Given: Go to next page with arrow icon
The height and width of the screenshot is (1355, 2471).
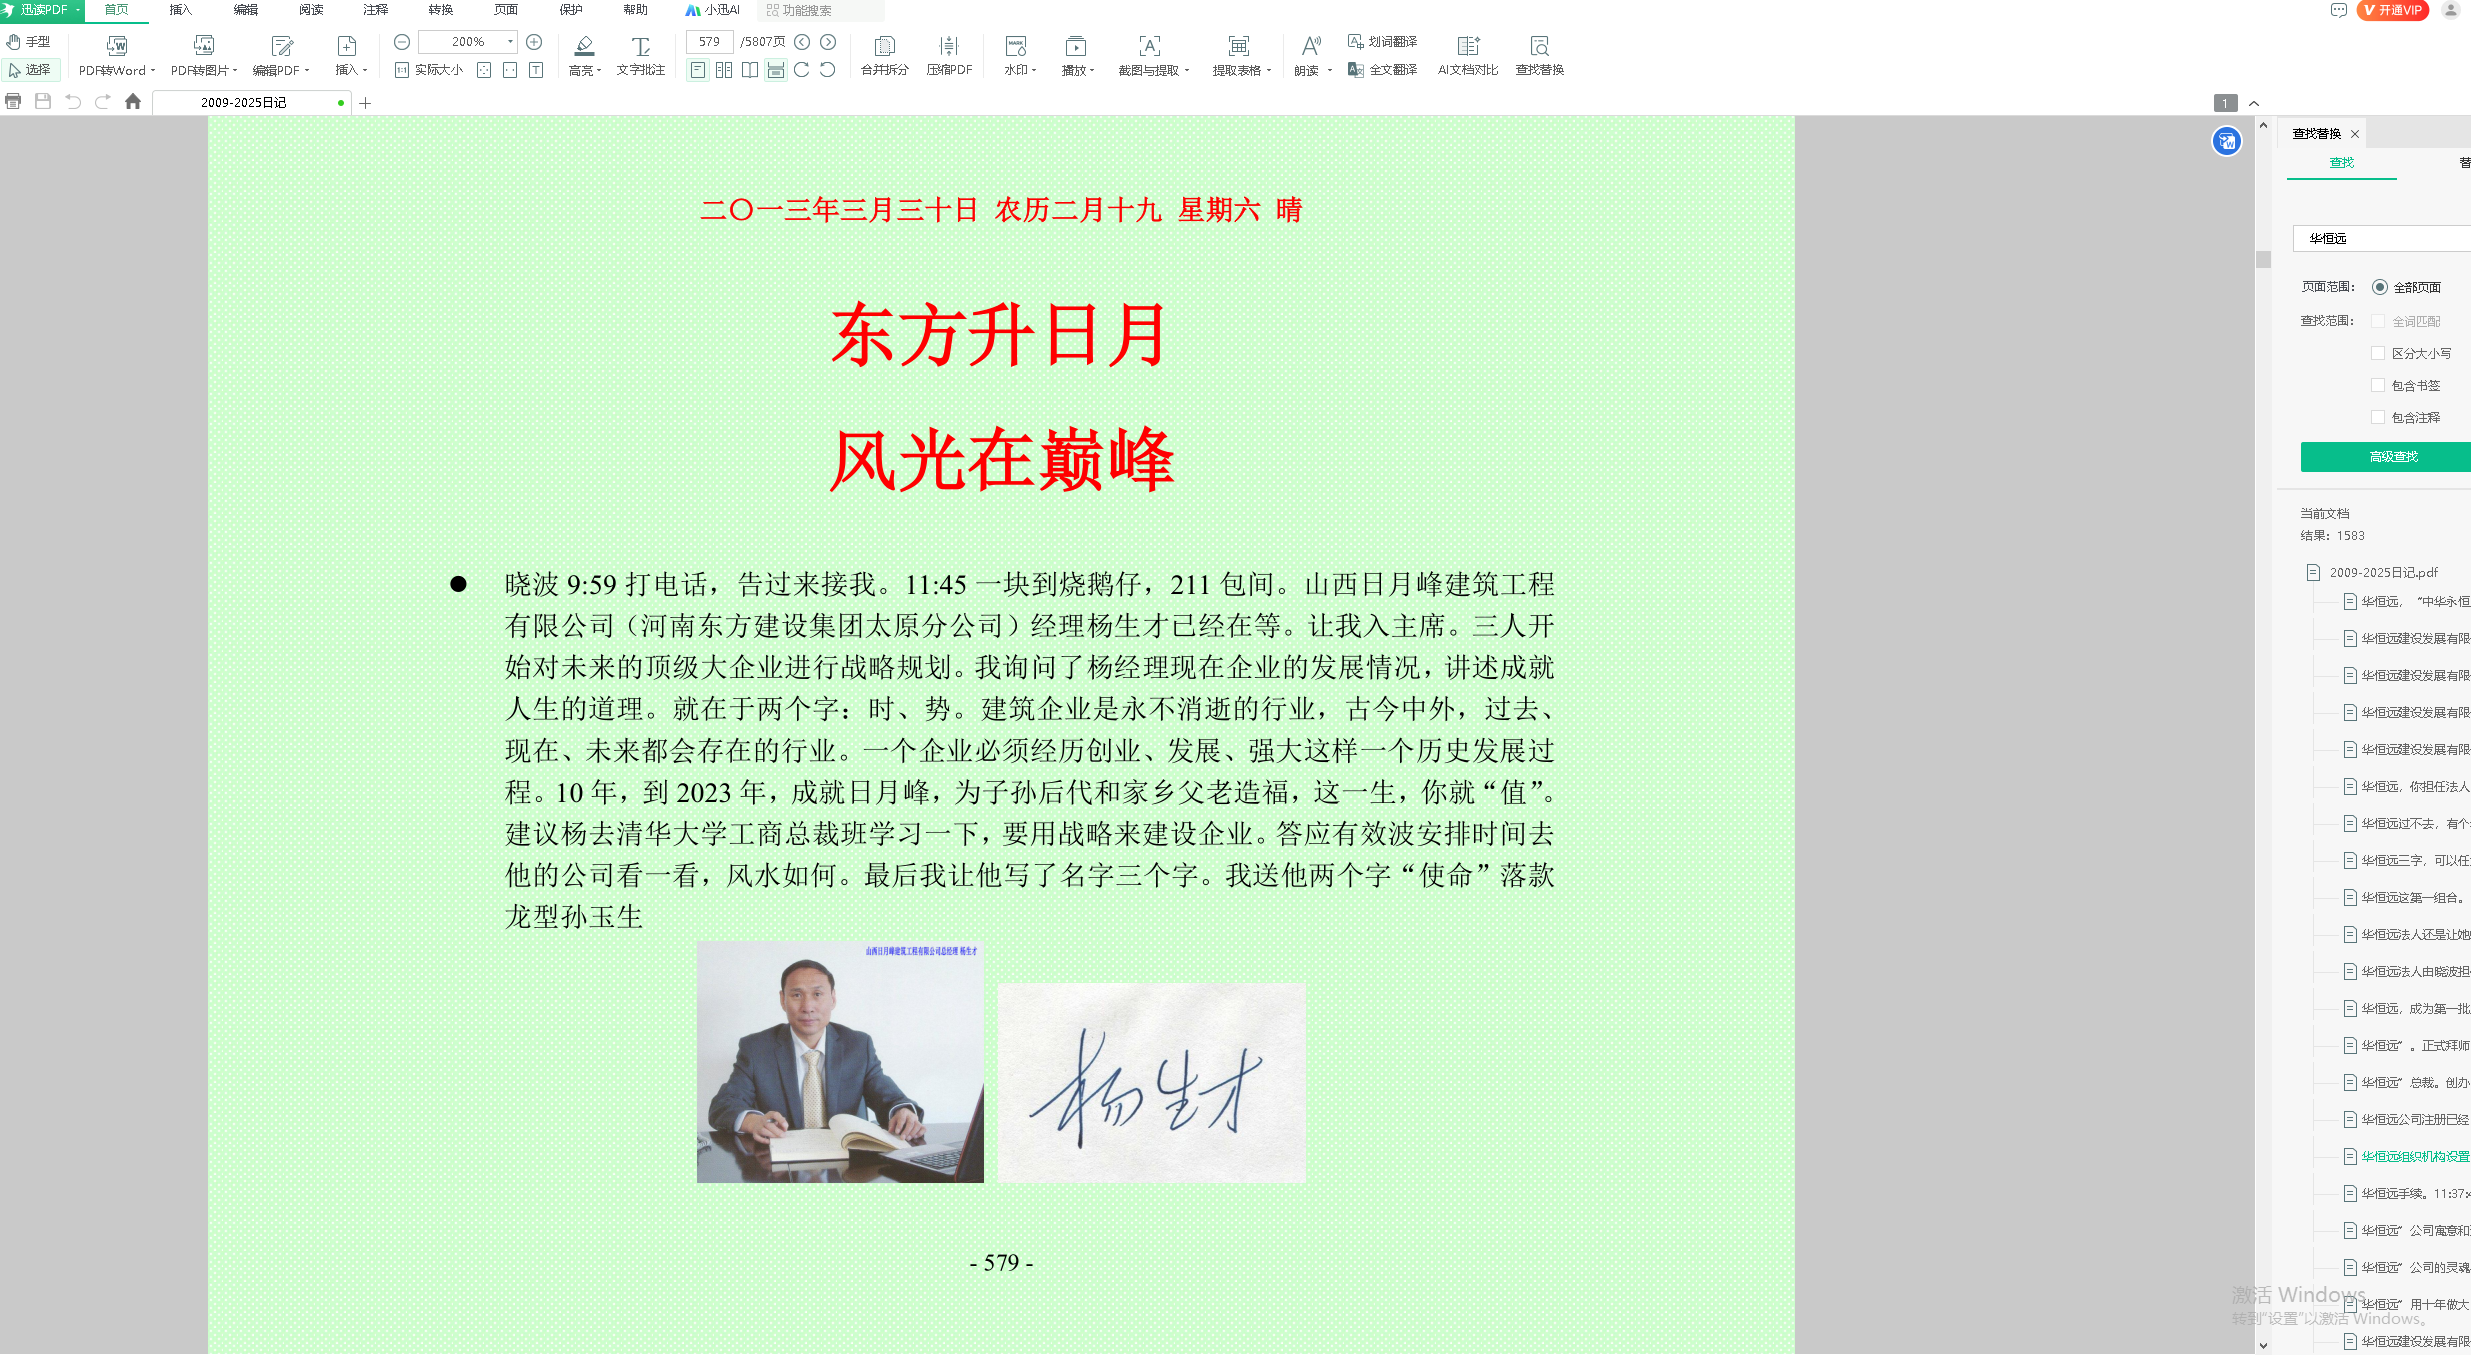Looking at the screenshot, I should [x=828, y=42].
